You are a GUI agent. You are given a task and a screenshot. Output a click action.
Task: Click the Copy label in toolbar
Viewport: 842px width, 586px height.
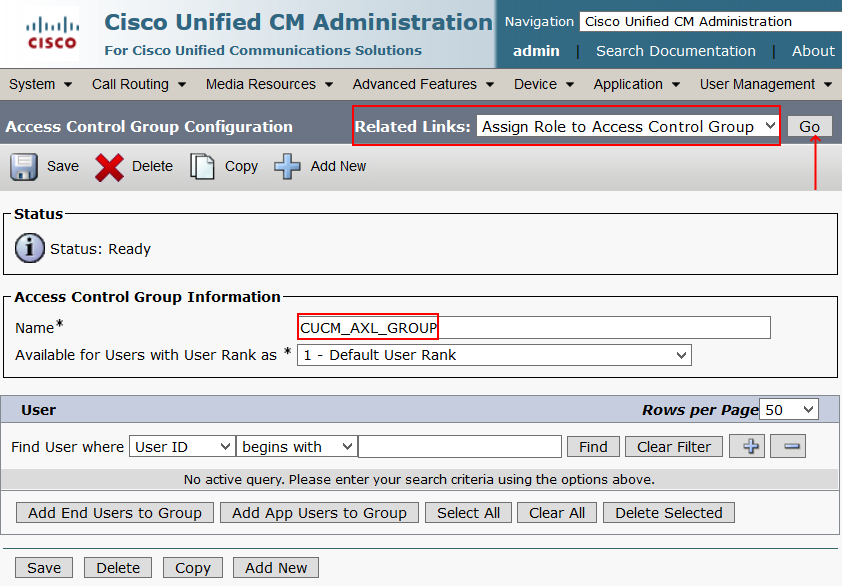point(241,167)
